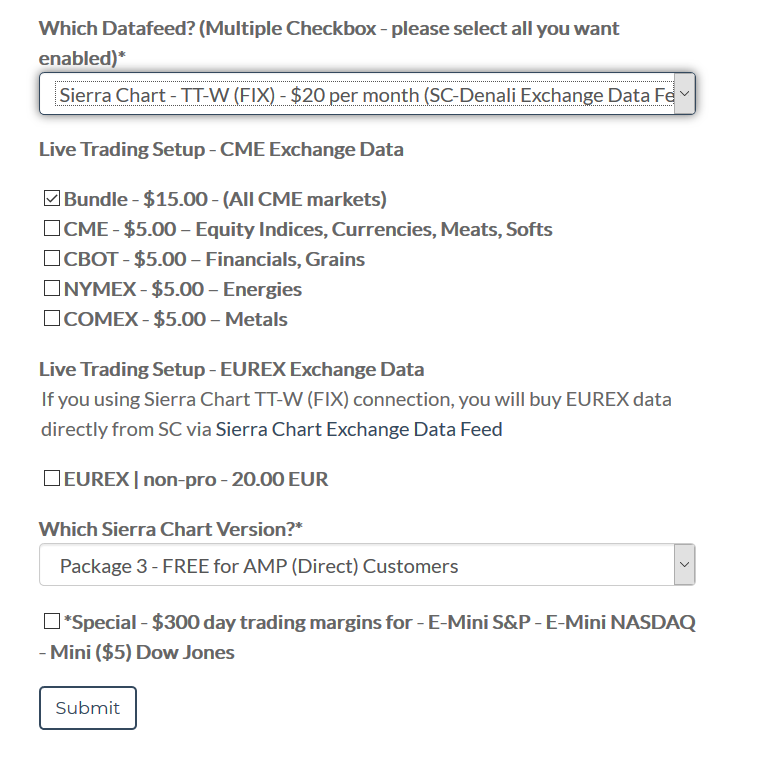The image size is (768, 769).
Task: Click the "Financials, Grains" label text
Action: [x=285, y=259]
